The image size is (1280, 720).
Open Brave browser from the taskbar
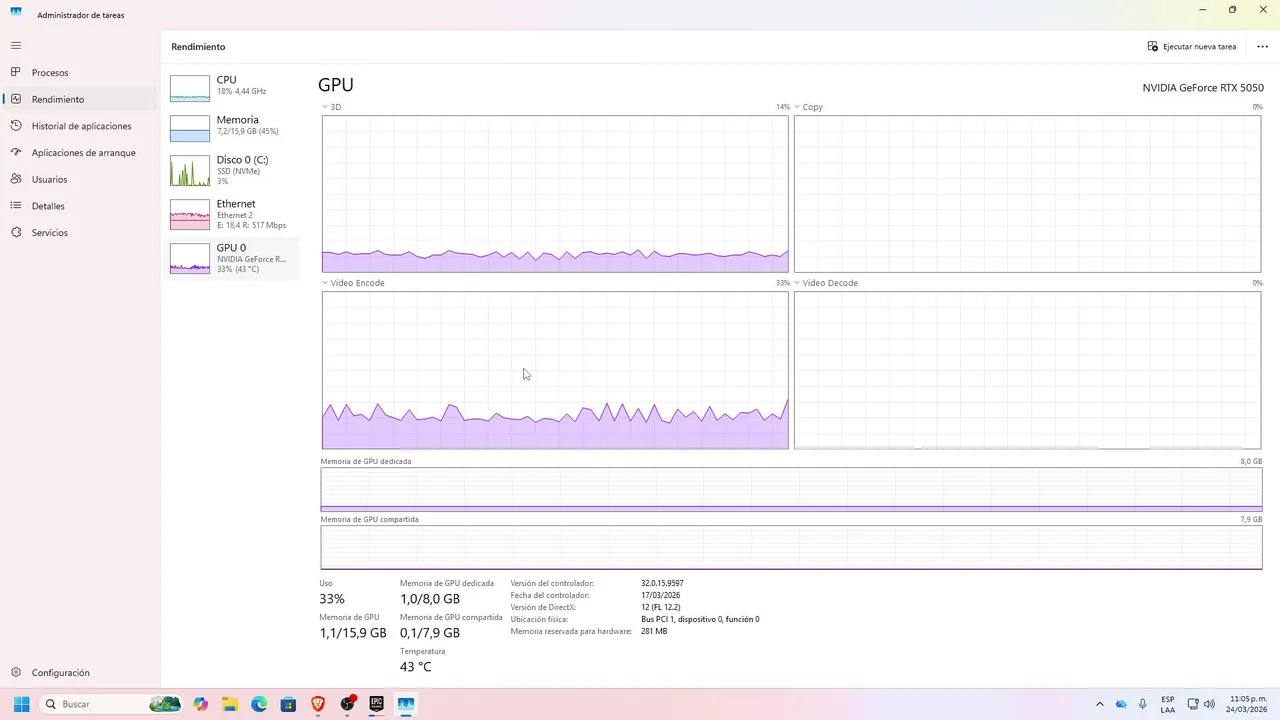tap(318, 704)
